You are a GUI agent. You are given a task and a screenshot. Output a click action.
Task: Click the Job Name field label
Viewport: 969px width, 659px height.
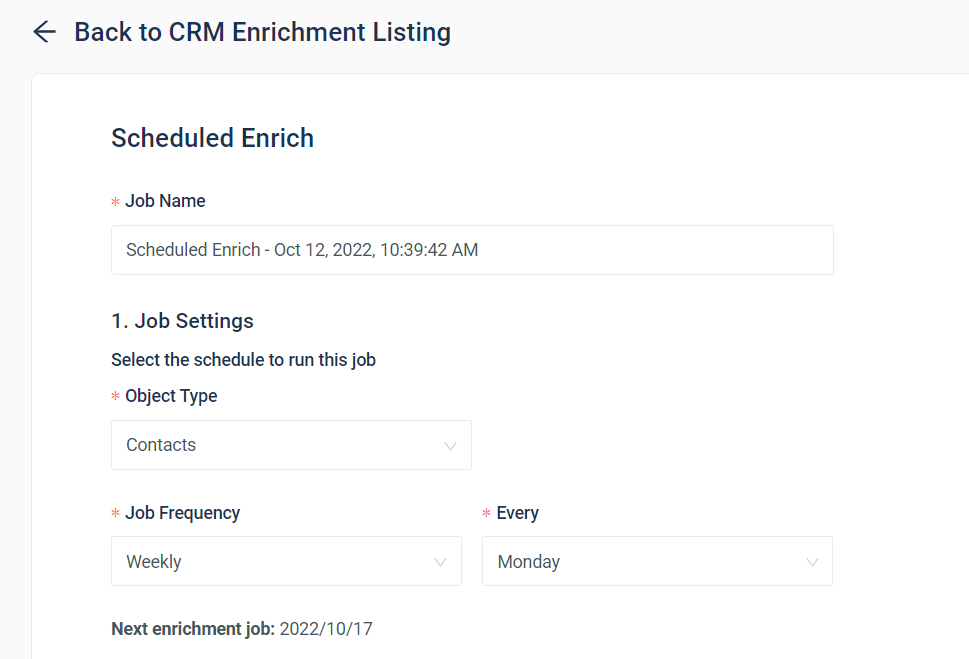coord(165,201)
